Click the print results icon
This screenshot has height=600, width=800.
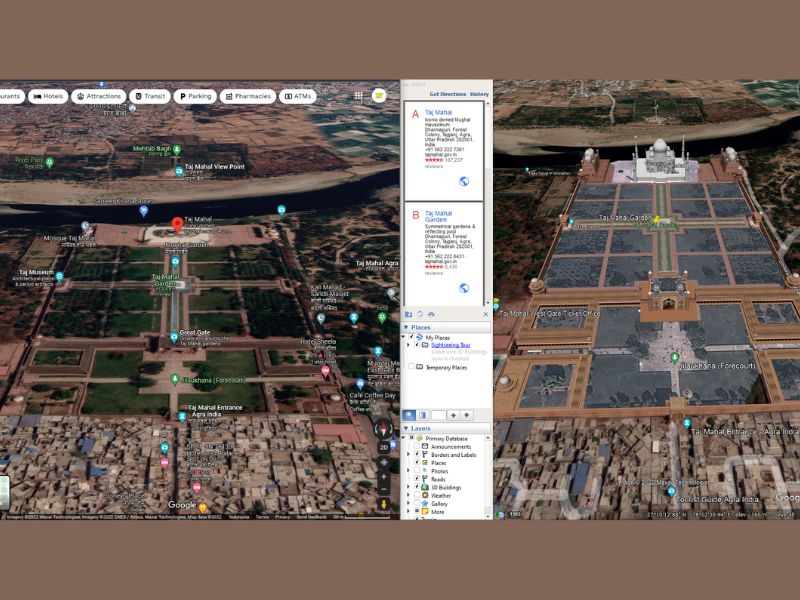431,314
